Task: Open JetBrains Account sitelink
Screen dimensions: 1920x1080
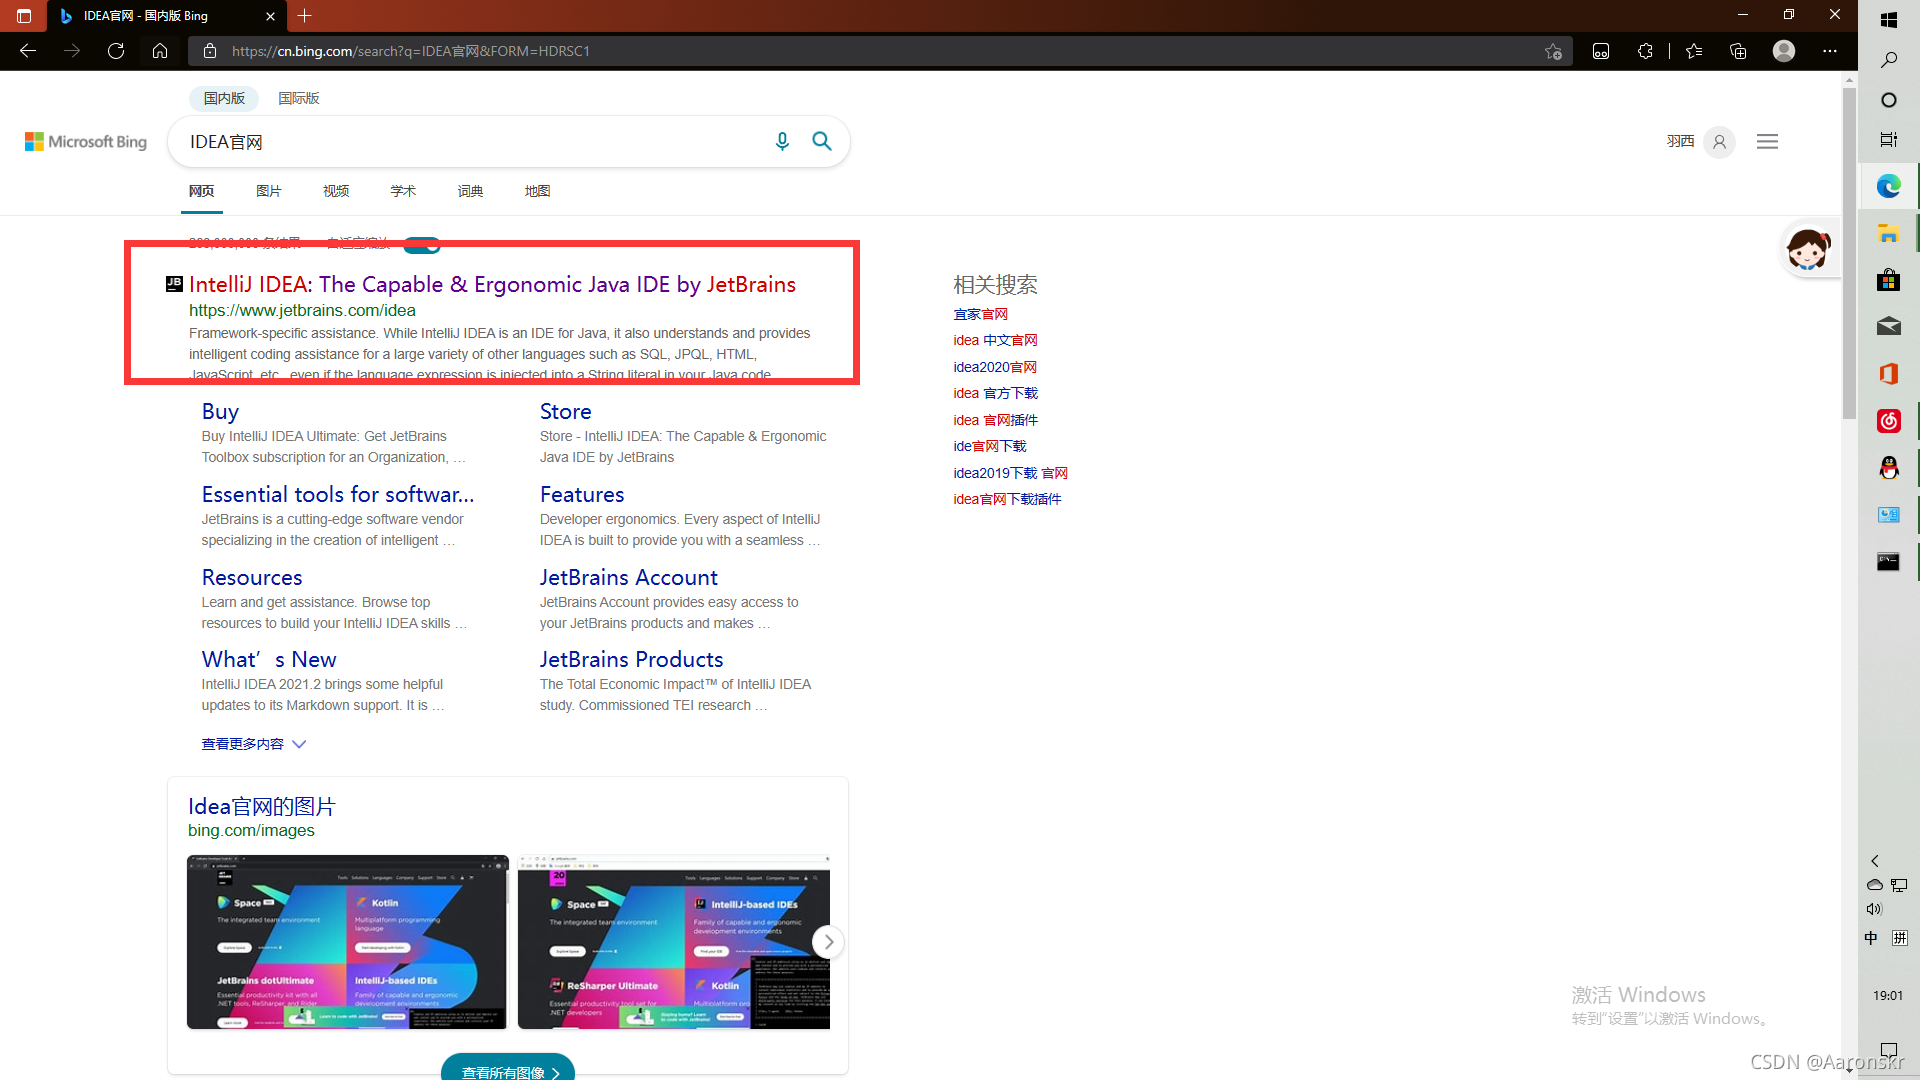Action: (x=629, y=578)
